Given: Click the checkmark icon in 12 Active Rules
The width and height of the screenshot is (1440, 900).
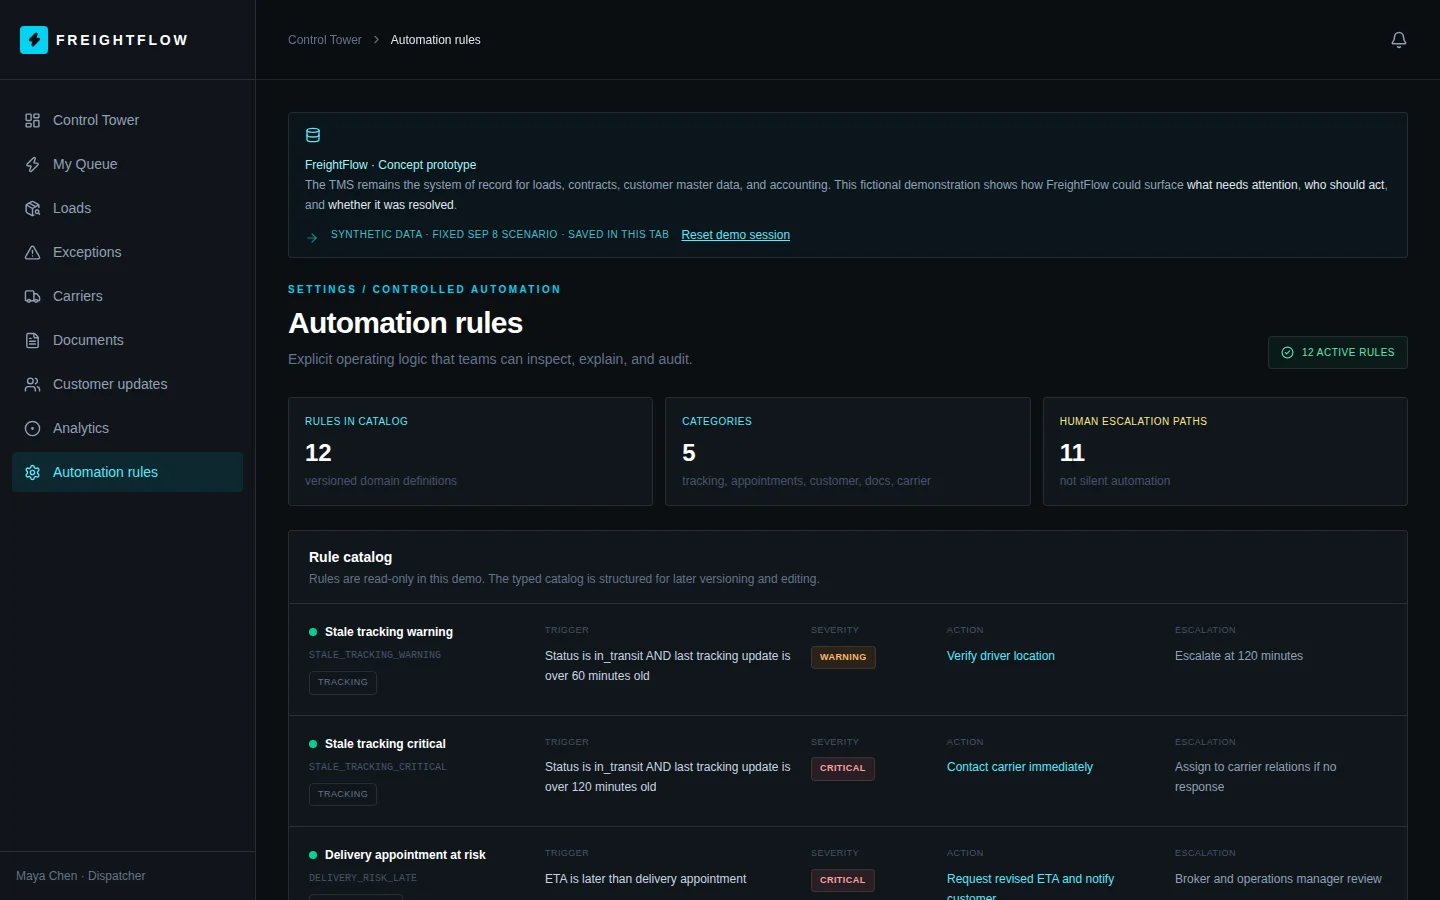Looking at the screenshot, I should [1287, 352].
